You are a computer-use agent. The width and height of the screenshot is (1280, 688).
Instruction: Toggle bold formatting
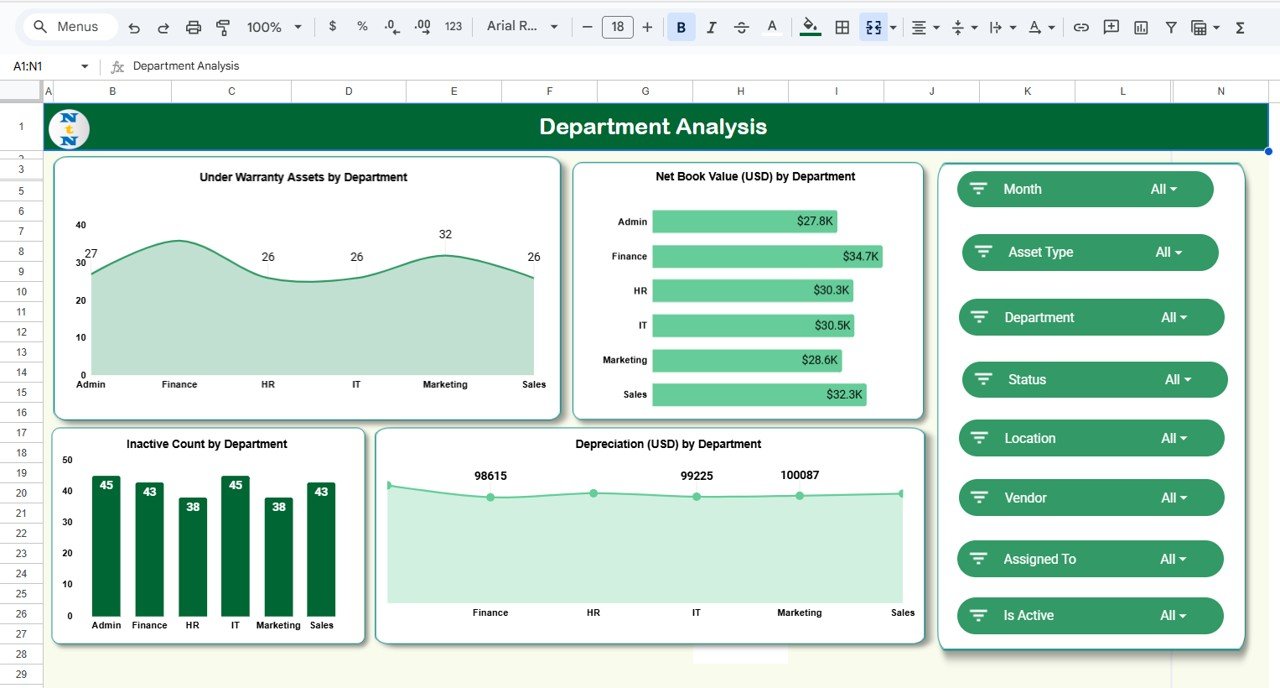click(x=681, y=27)
